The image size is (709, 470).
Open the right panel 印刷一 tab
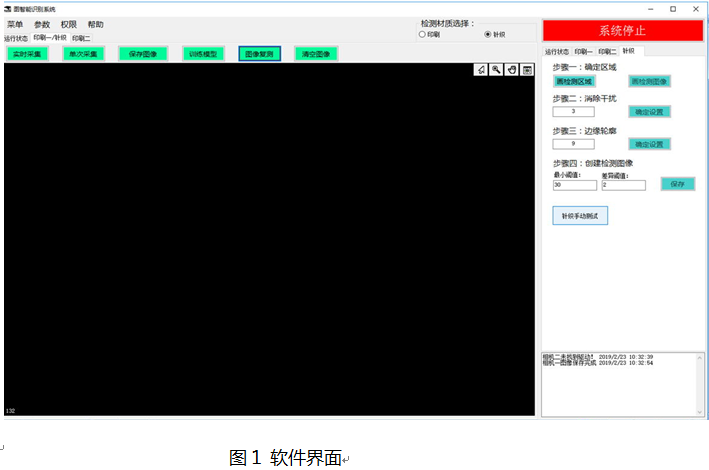pos(583,52)
